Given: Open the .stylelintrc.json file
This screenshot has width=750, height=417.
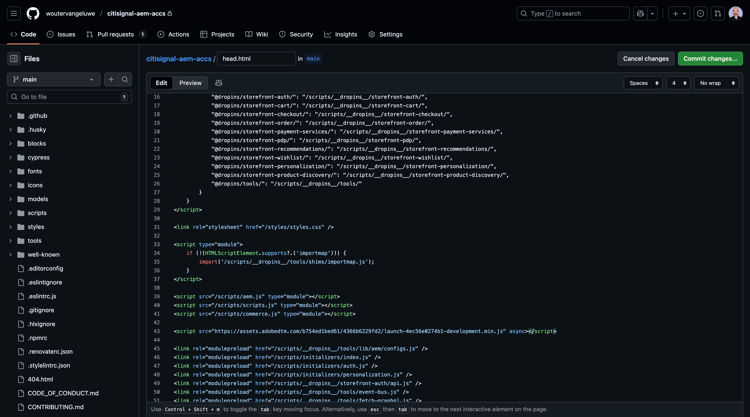Looking at the screenshot, I should [x=49, y=365].
